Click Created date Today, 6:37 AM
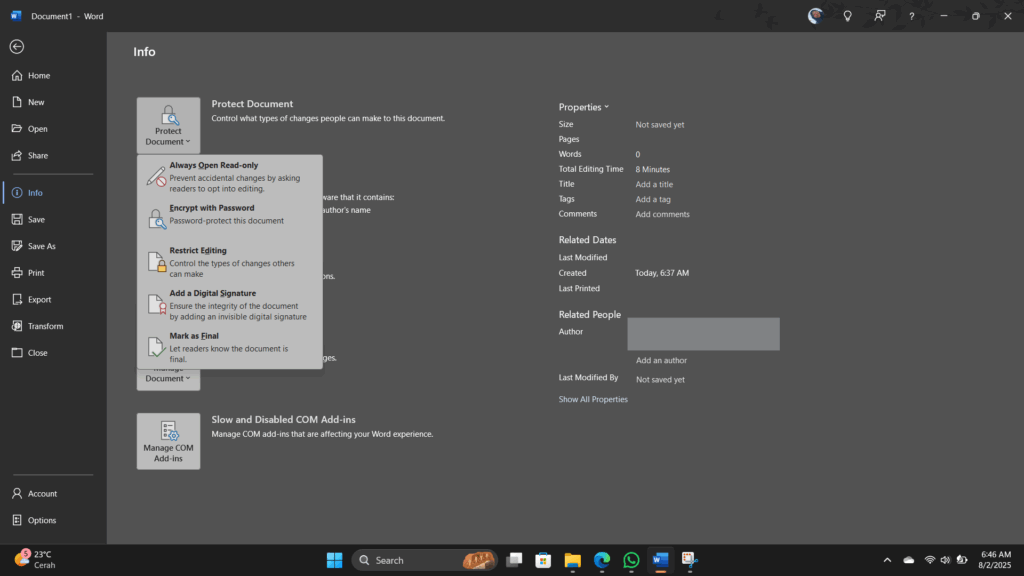This screenshot has width=1024, height=576. 662,273
